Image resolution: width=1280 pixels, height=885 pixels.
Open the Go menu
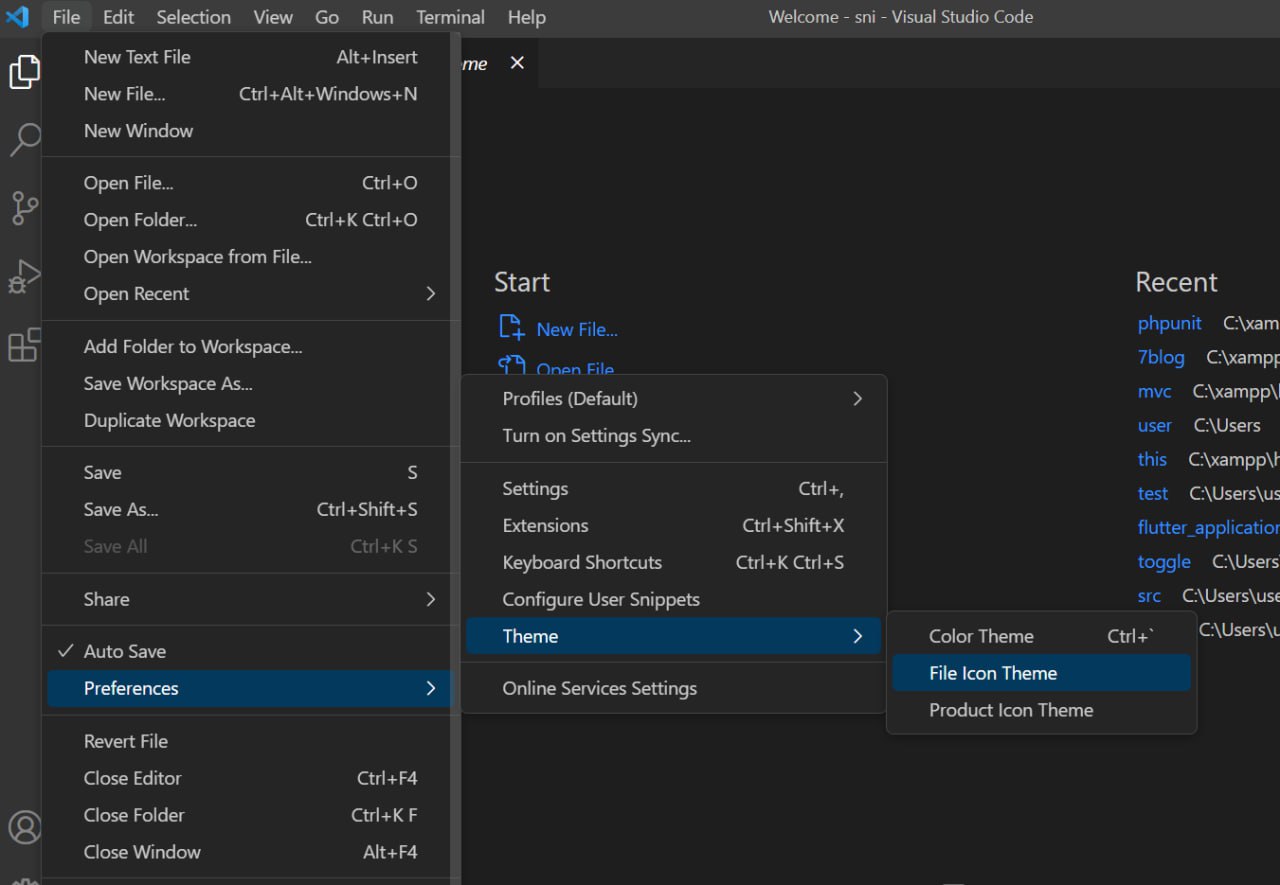click(x=327, y=17)
